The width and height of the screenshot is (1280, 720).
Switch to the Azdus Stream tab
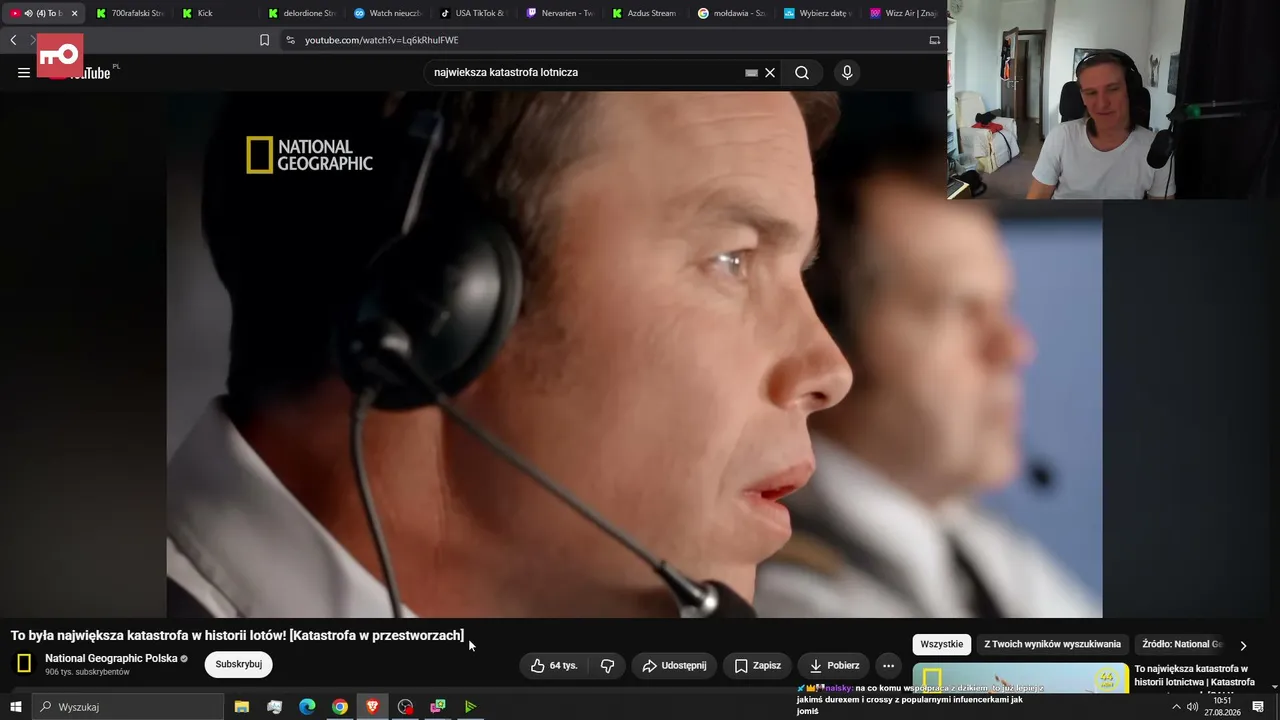(x=646, y=13)
